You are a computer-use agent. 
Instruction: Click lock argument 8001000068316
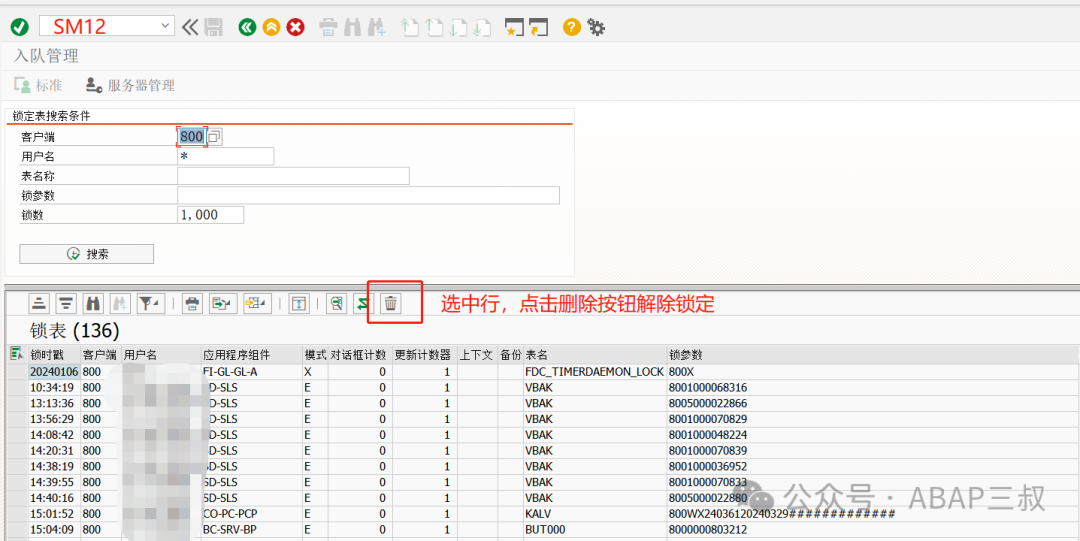[x=707, y=387]
